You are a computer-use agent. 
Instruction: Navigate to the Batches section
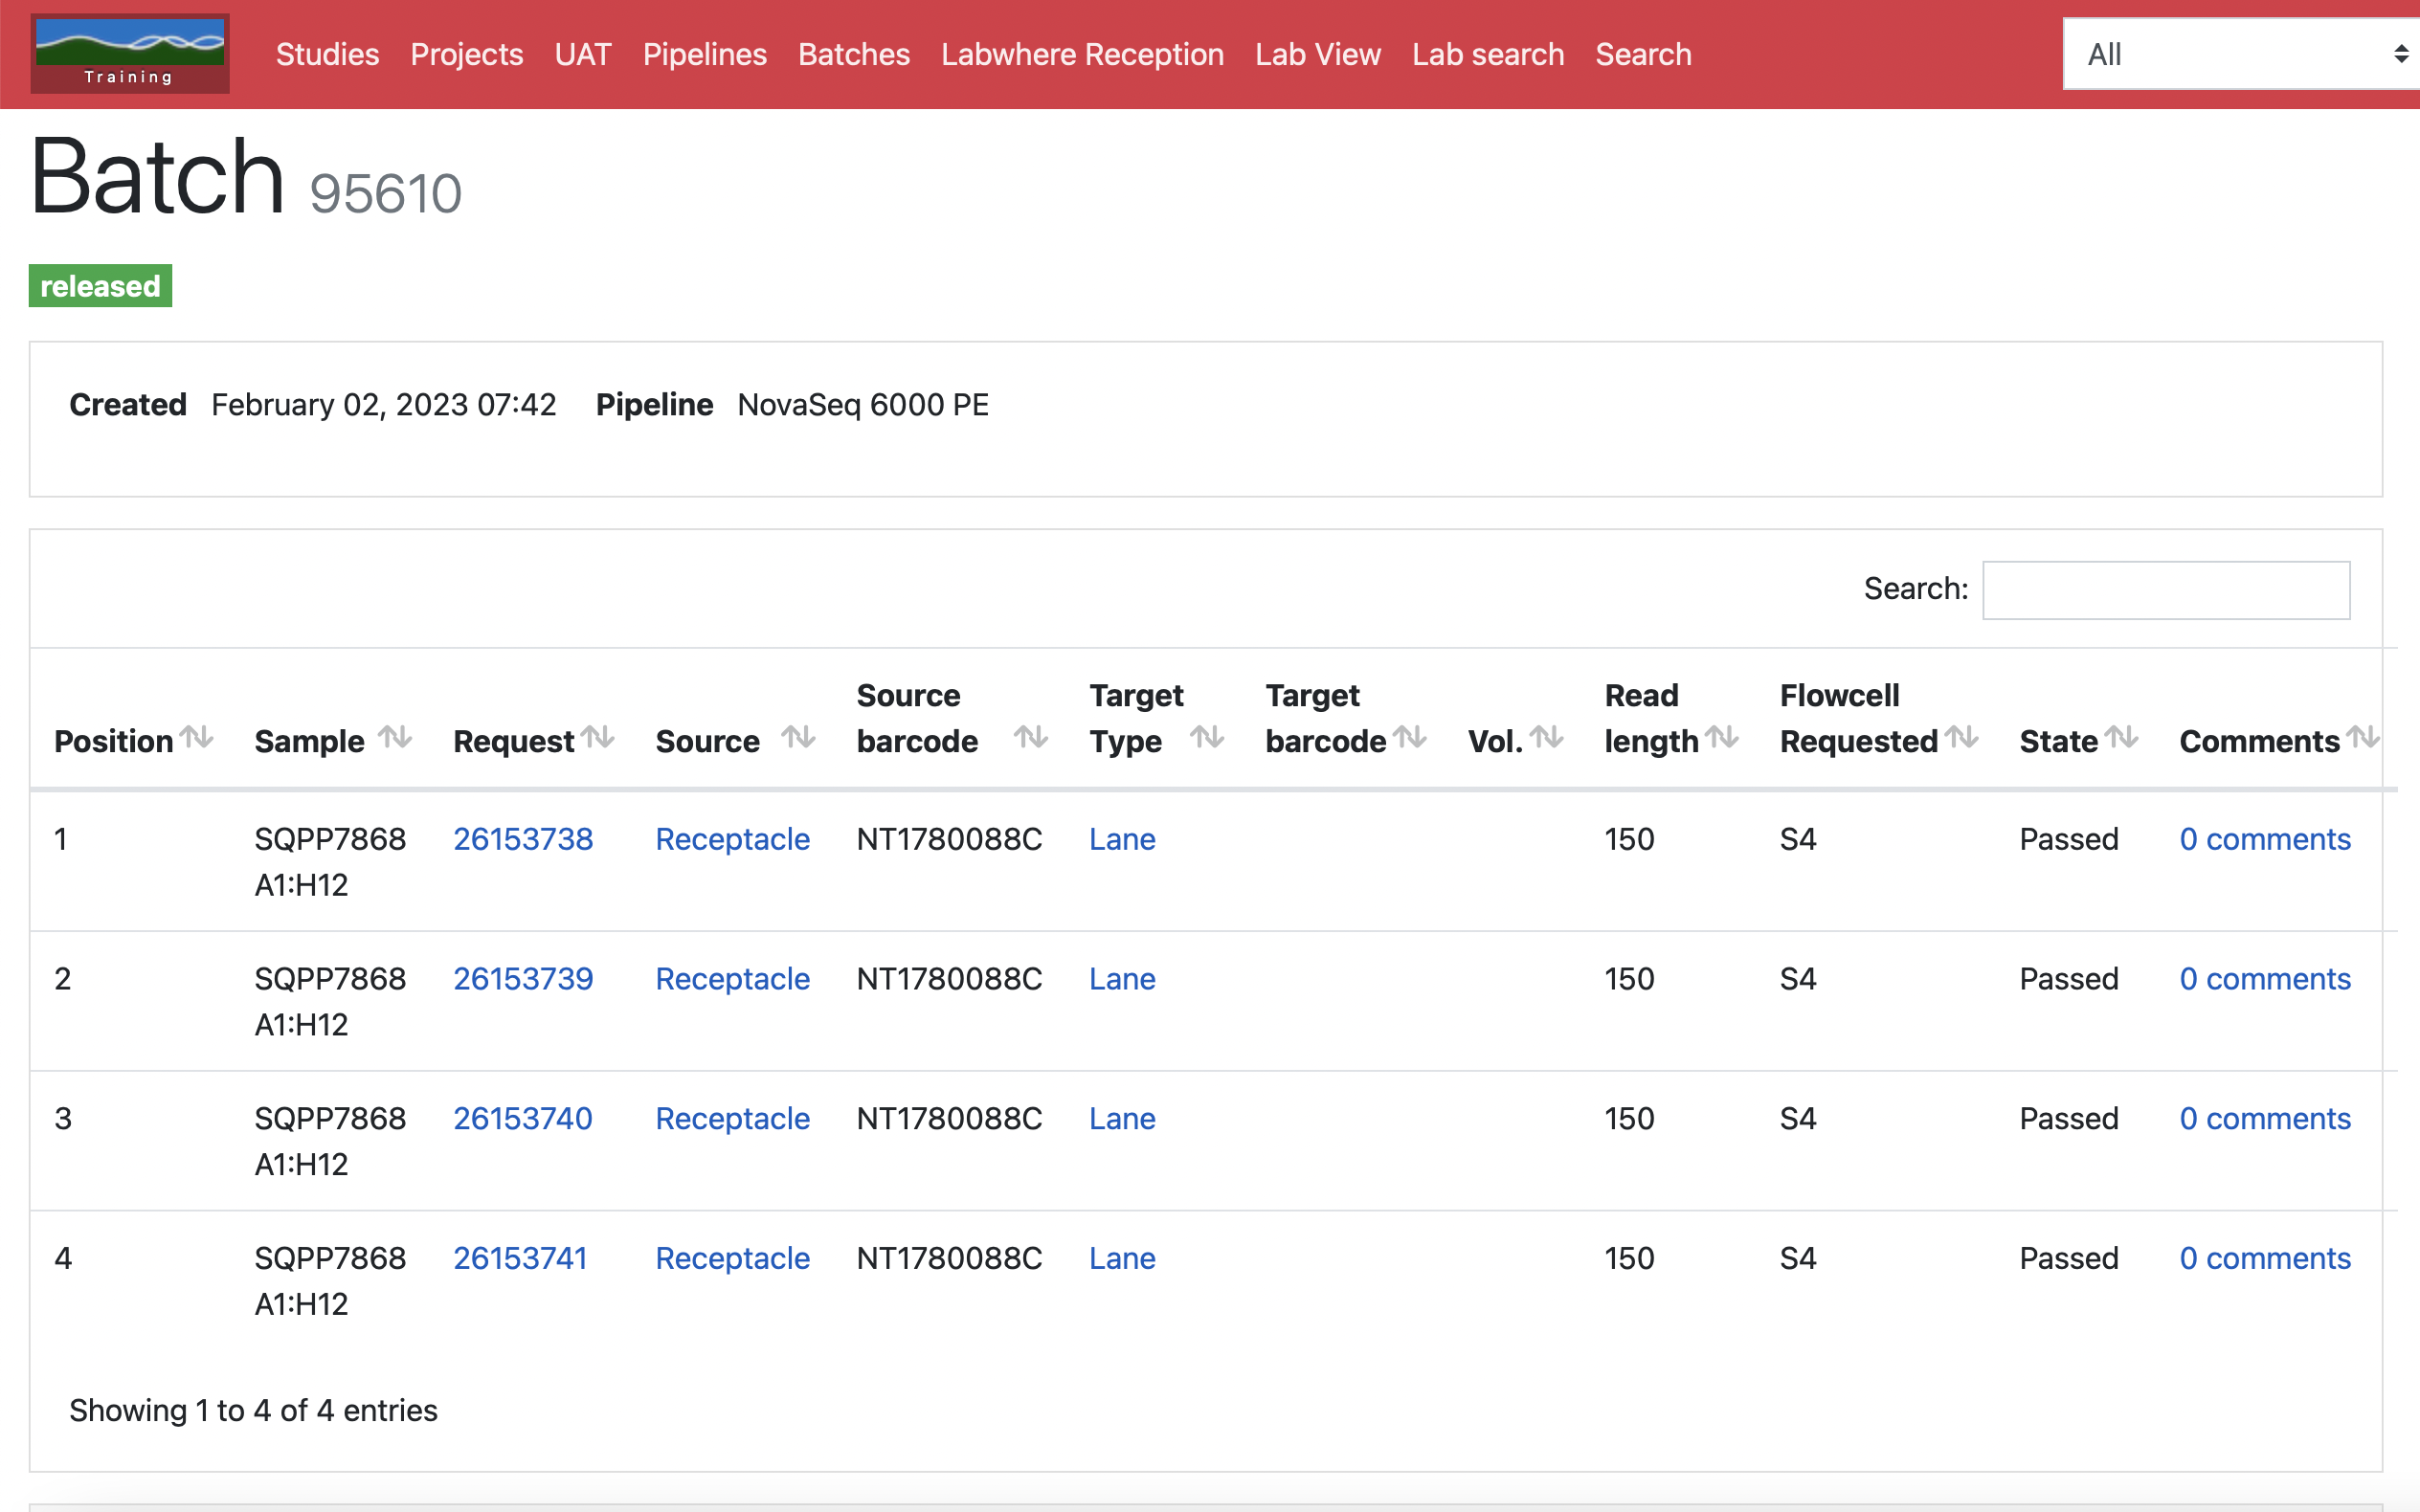click(x=853, y=53)
